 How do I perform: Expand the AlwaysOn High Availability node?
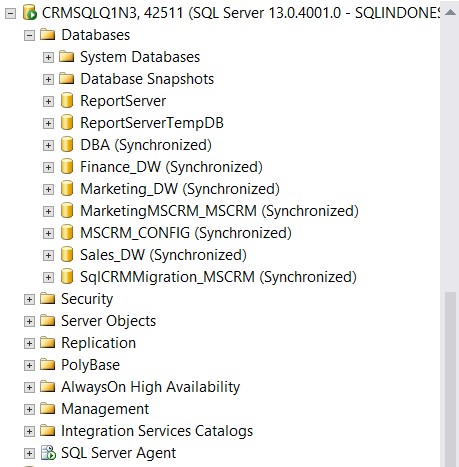[29, 387]
